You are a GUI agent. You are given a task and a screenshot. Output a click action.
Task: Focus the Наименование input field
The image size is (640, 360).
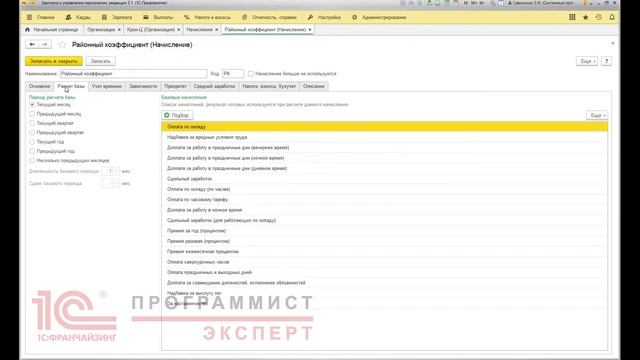[x=133, y=74]
